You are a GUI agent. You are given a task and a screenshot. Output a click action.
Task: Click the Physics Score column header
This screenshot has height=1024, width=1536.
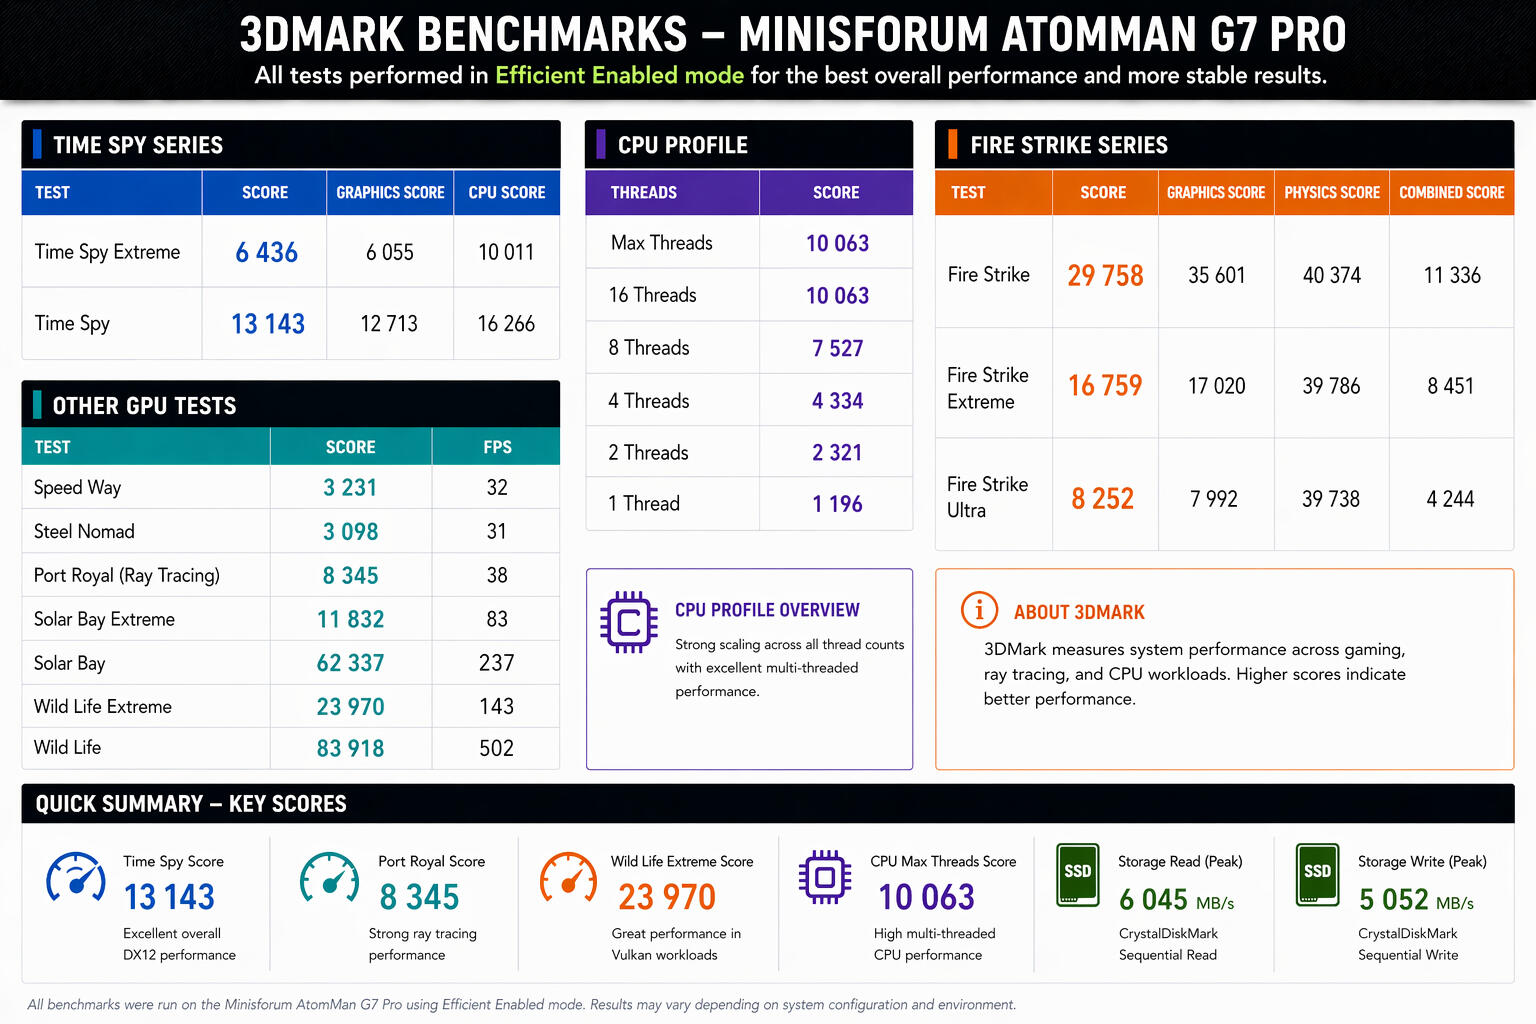(1331, 193)
